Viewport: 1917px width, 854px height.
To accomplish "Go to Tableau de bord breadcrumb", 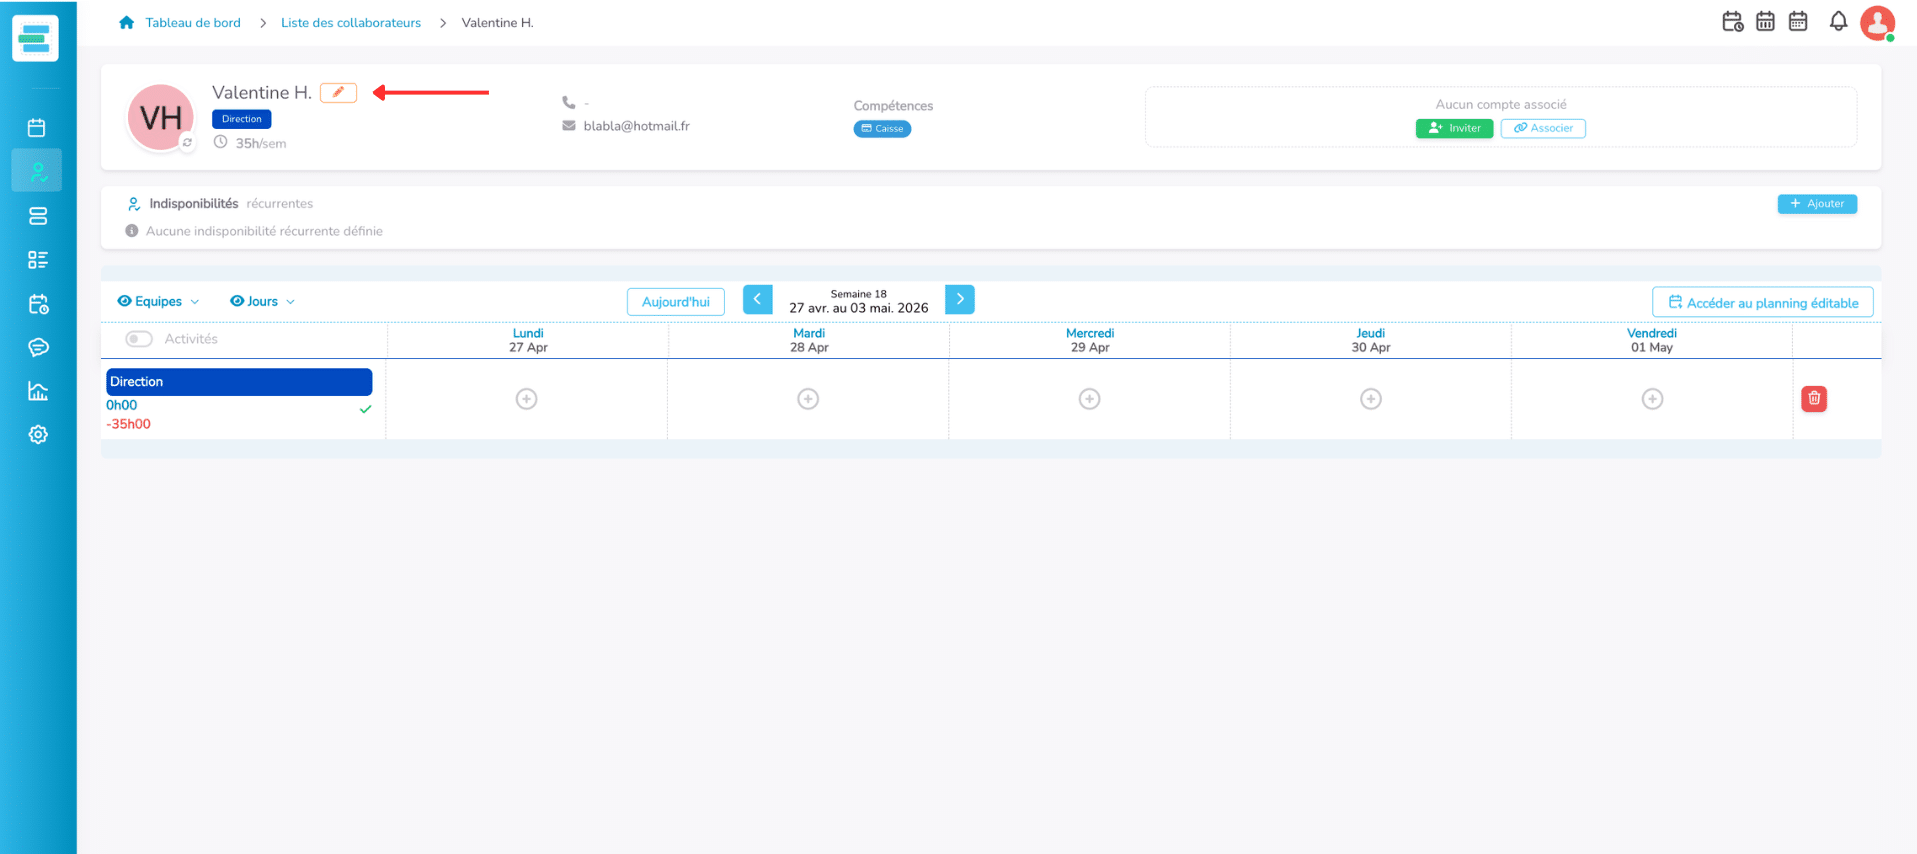I will pyautogui.click(x=193, y=23).
